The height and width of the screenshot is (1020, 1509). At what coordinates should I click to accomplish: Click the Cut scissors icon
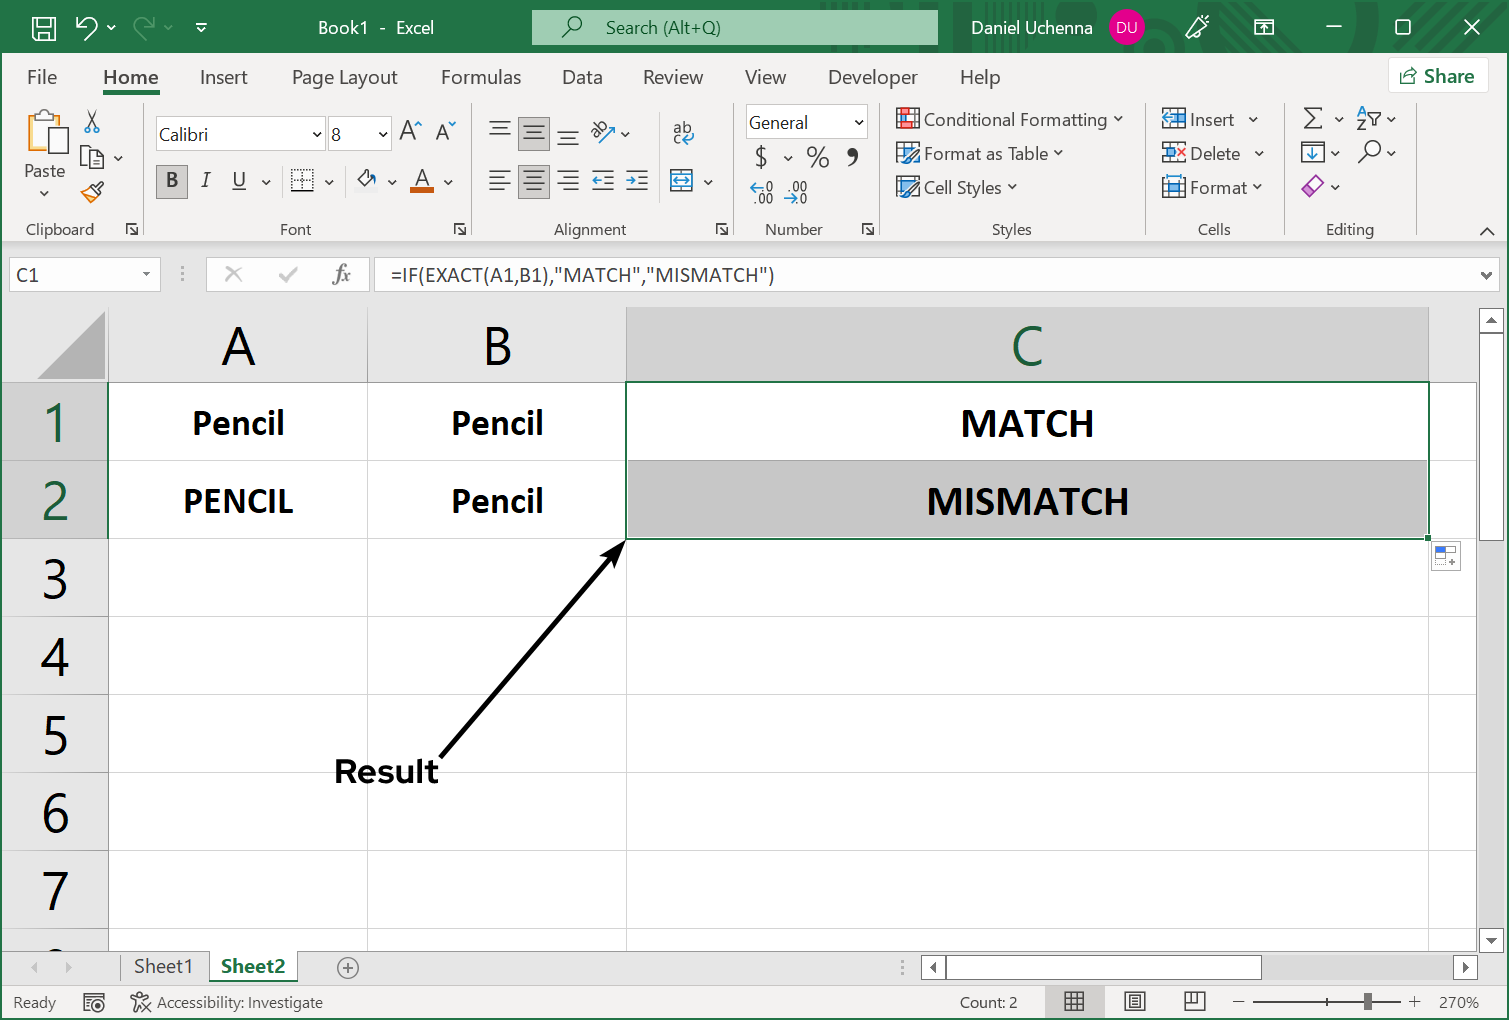click(x=92, y=122)
